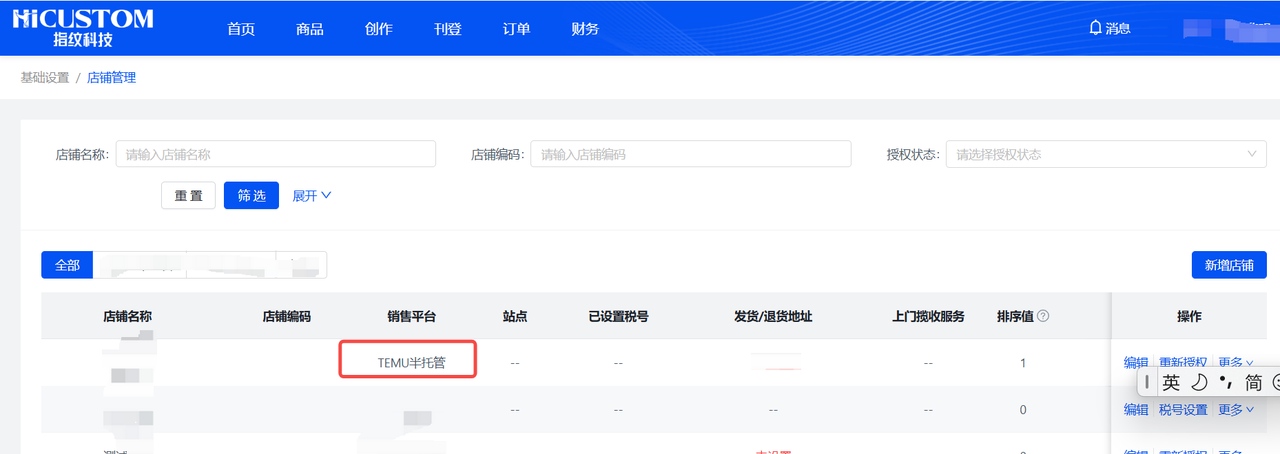Click the 重置 reset button

(188, 196)
